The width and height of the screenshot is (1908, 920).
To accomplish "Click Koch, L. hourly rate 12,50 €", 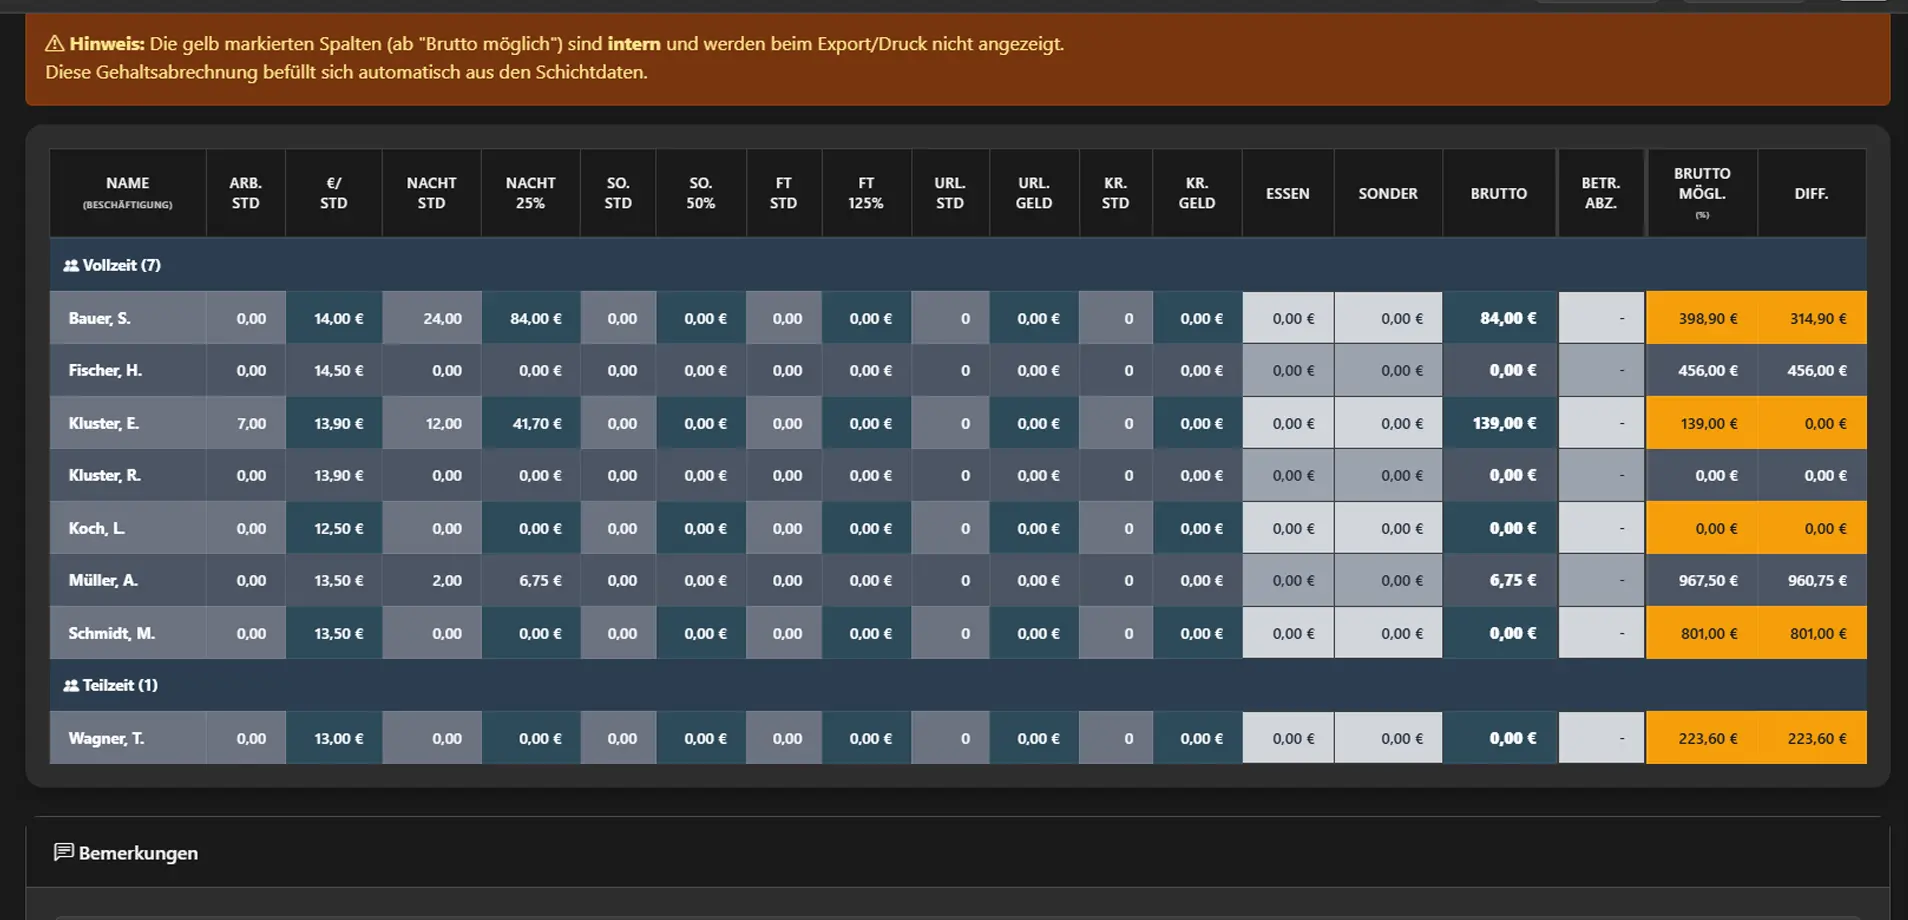I will pyautogui.click(x=334, y=528).
